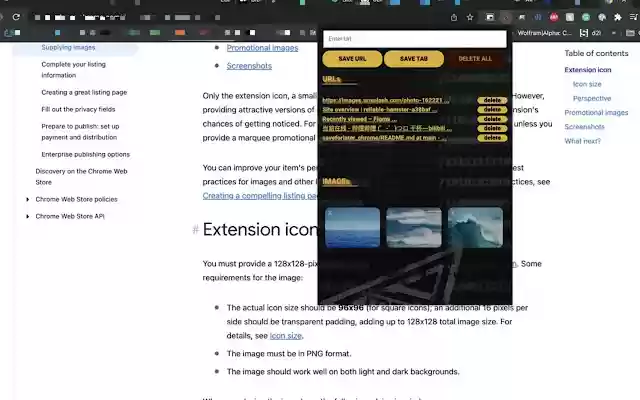Open the large crashing wave saved thumbnail
The height and width of the screenshot is (400, 640).
pyautogui.click(x=476, y=227)
